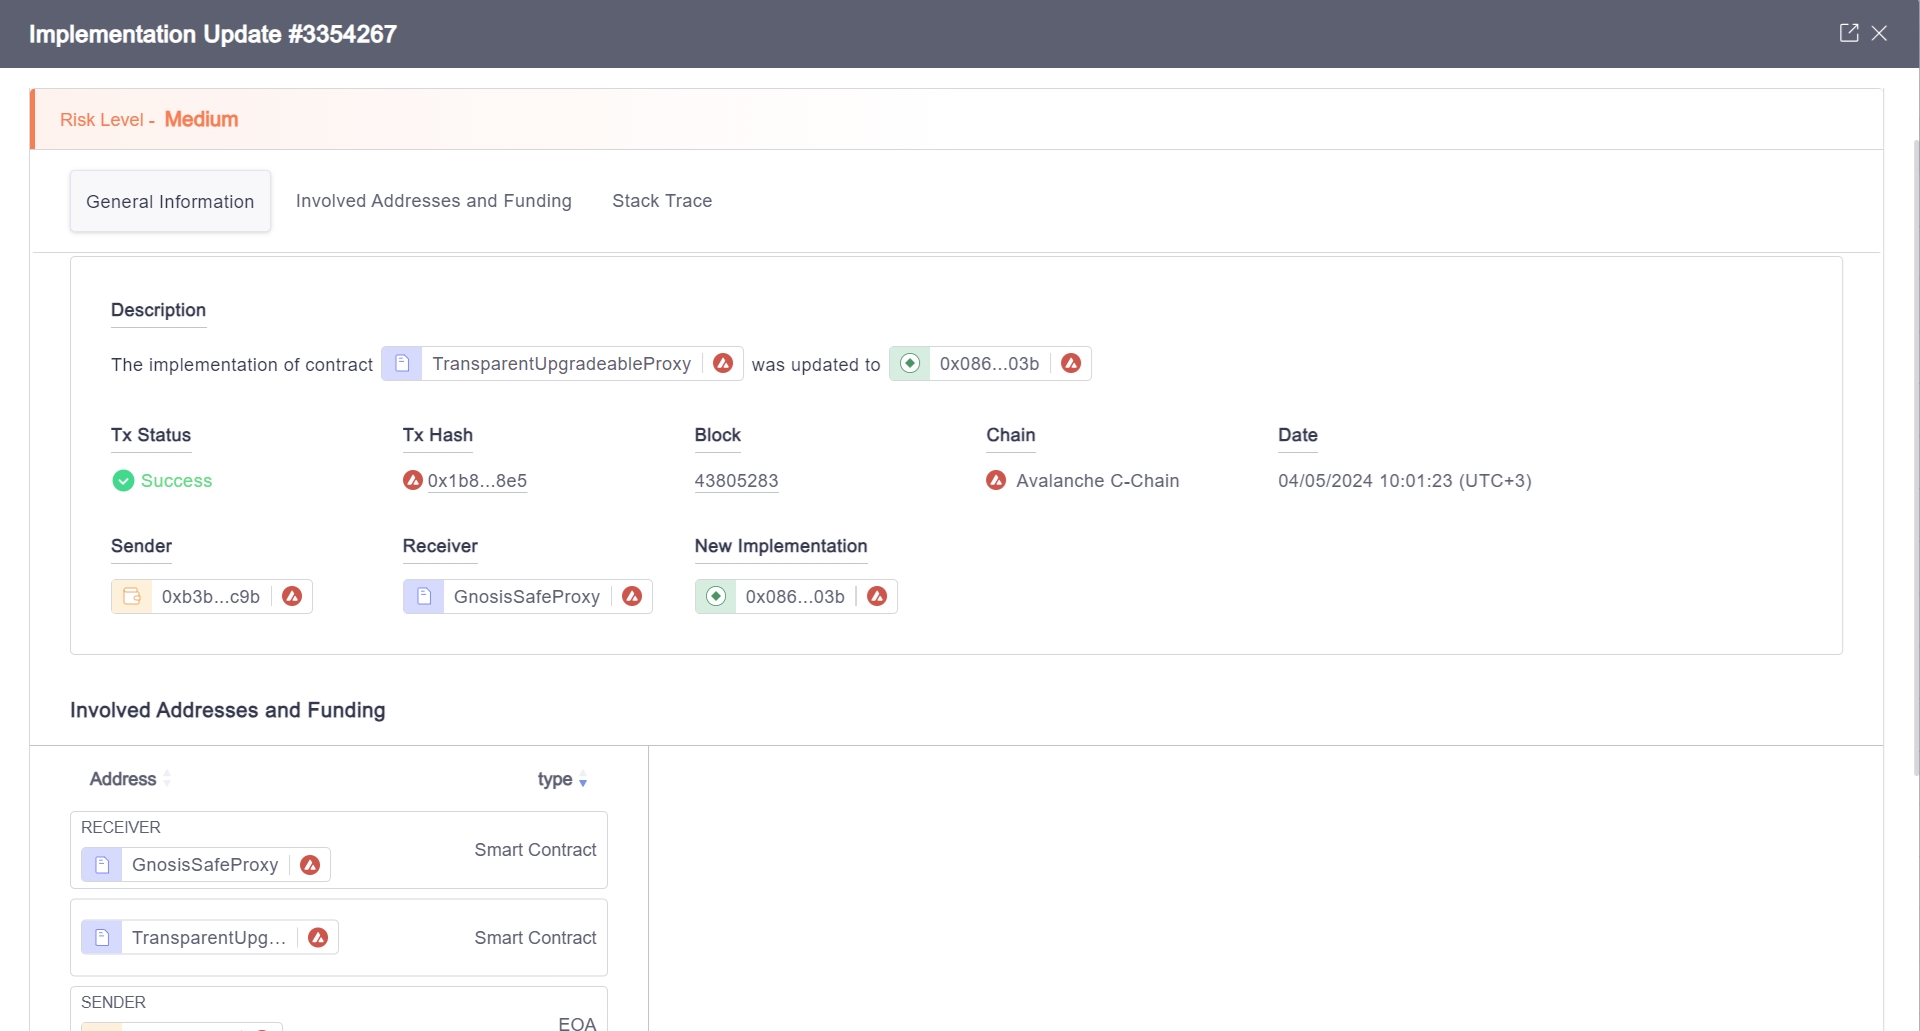This screenshot has height=1031, width=1920.
Task: Click Avalanche icon beside Receiver GnosisSafeProxy
Action: [632, 596]
